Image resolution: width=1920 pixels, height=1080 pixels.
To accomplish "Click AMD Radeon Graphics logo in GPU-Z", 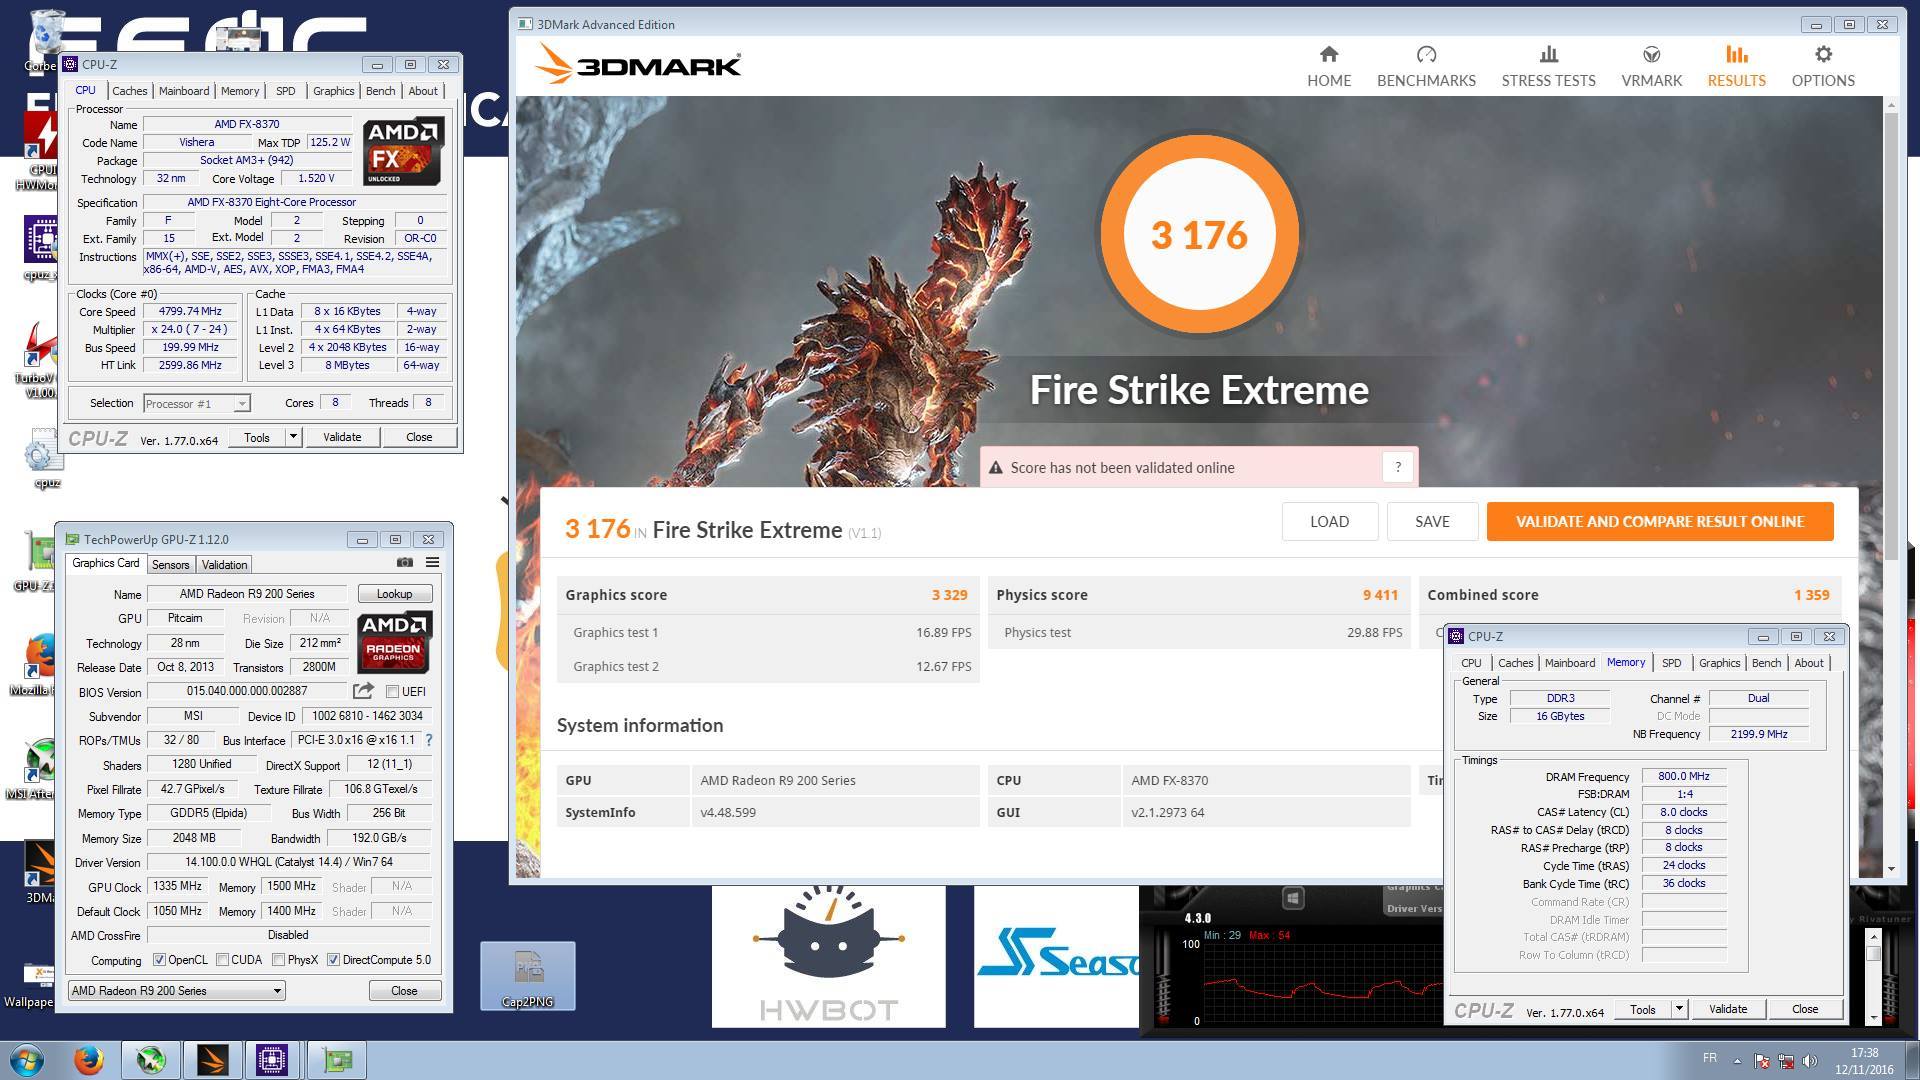I will tap(394, 641).
